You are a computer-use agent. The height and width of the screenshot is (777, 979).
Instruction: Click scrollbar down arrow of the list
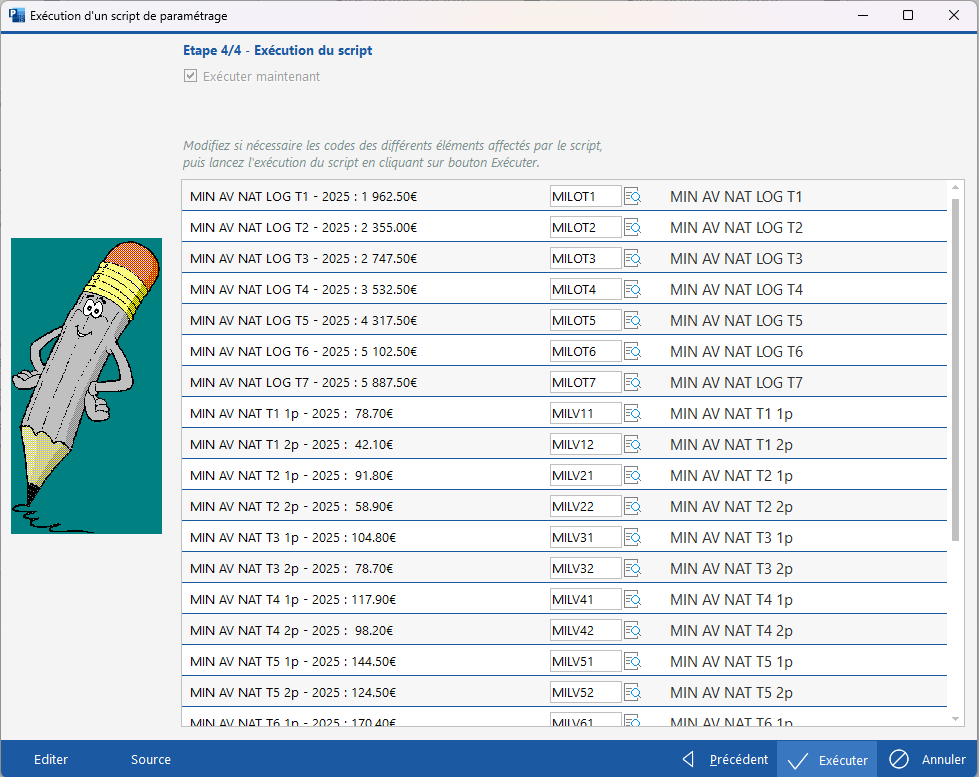[955, 718]
